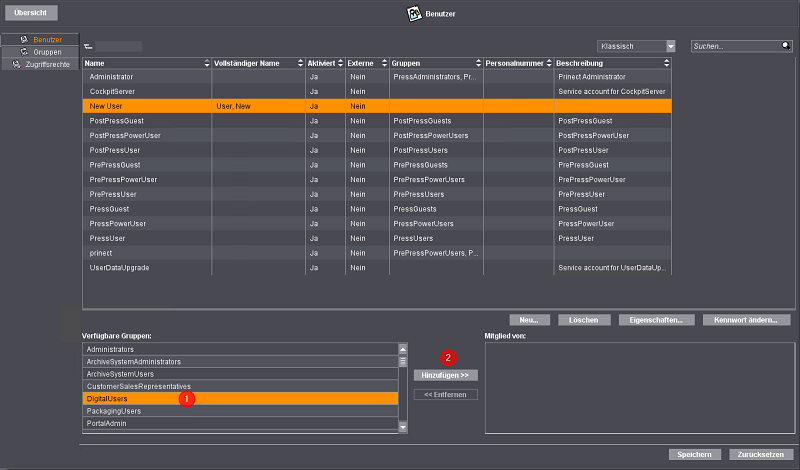Open the Klassisch view dropdown
800x470 pixels.
636,46
